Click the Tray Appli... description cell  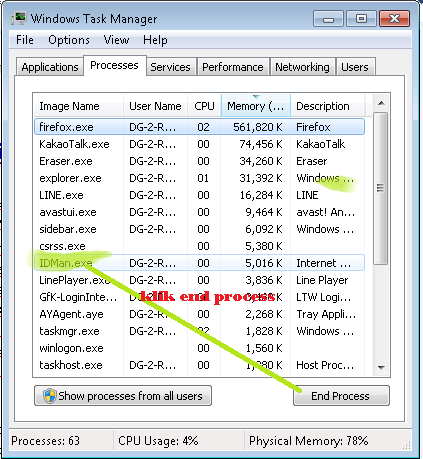point(326,314)
